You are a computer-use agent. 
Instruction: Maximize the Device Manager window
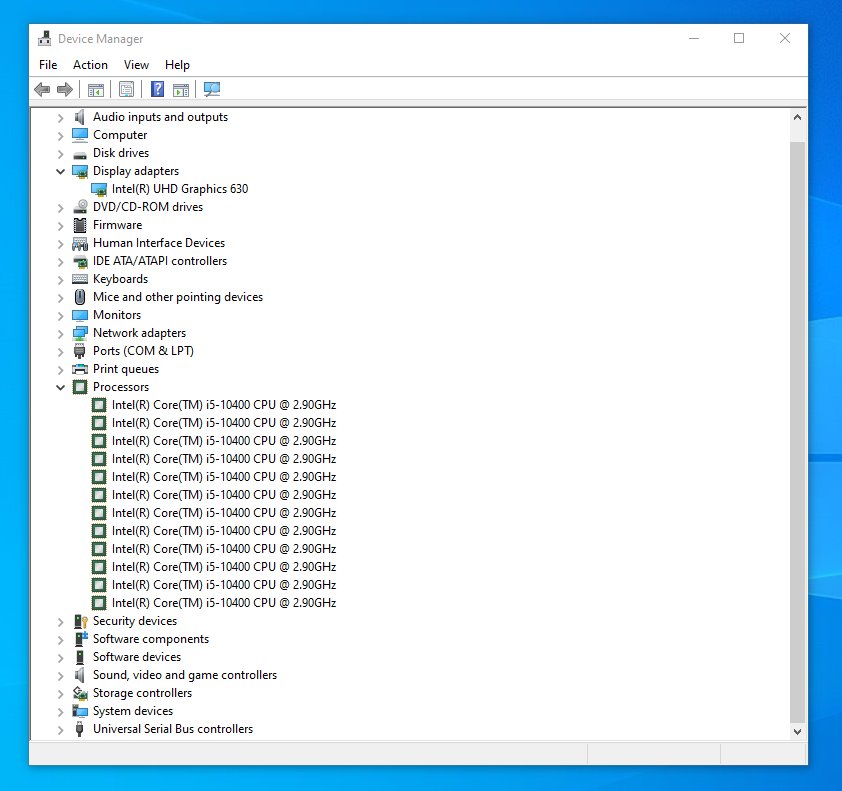739,38
